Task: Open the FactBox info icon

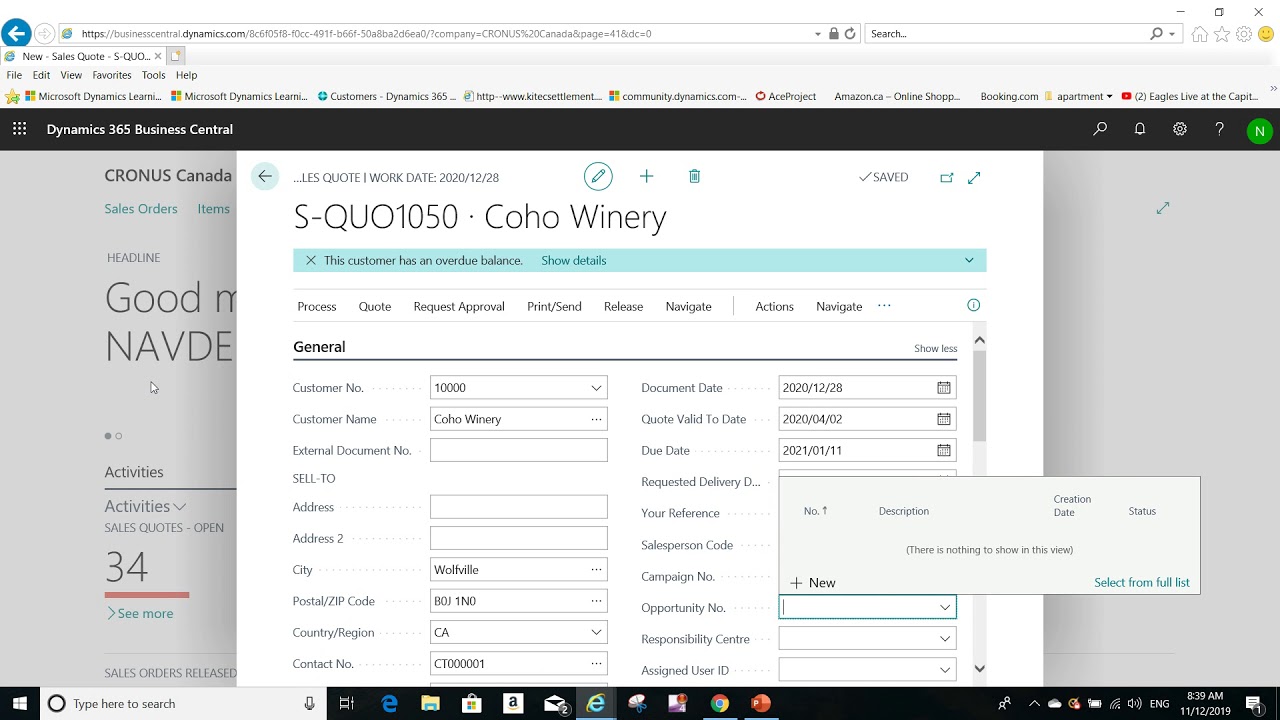Action: point(974,305)
